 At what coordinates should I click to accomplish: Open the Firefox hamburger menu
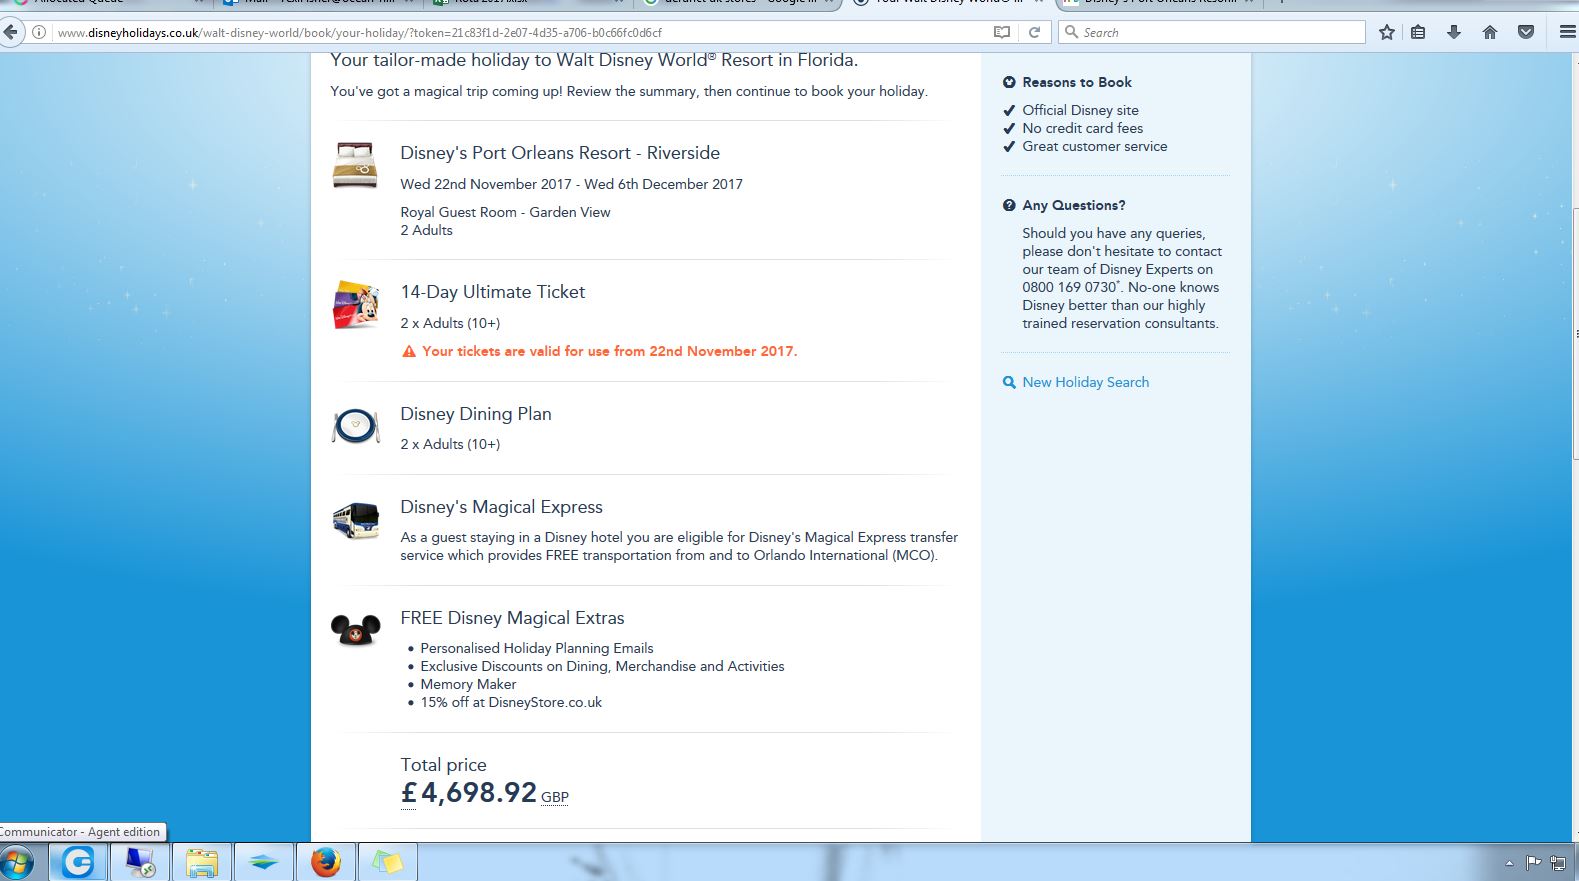click(1567, 32)
